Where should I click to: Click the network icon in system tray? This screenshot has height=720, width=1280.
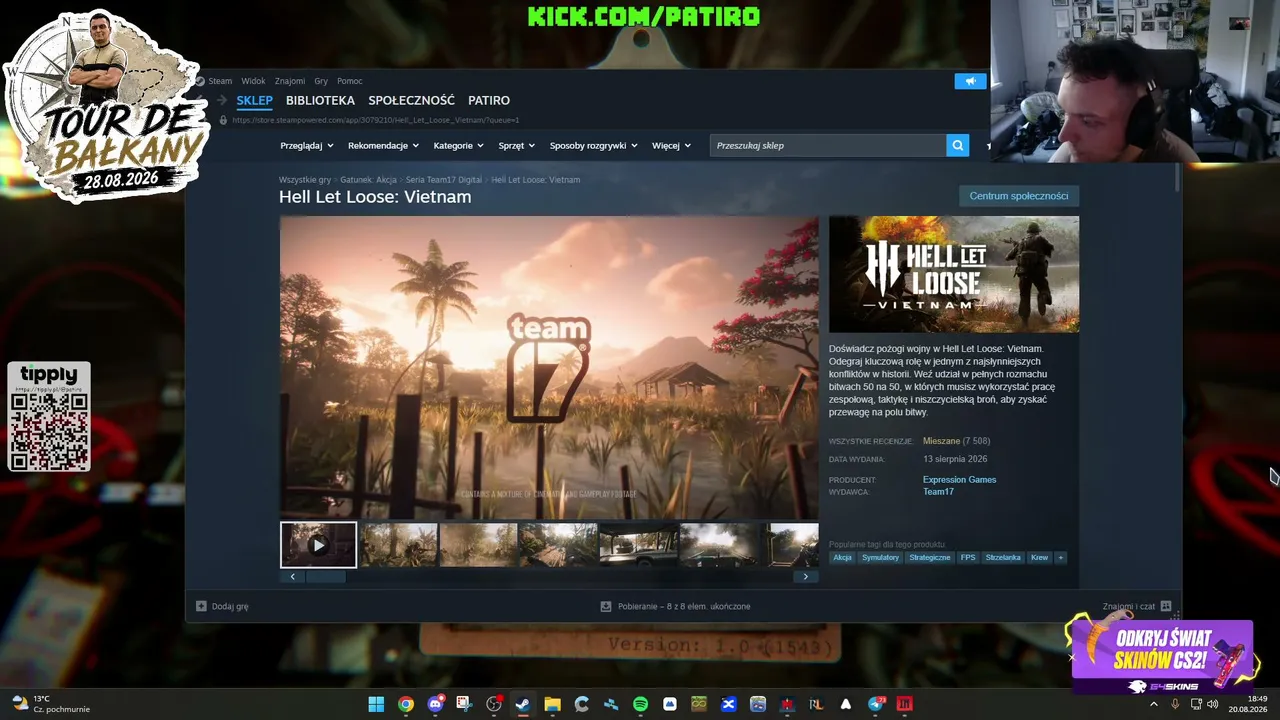coord(1196,704)
